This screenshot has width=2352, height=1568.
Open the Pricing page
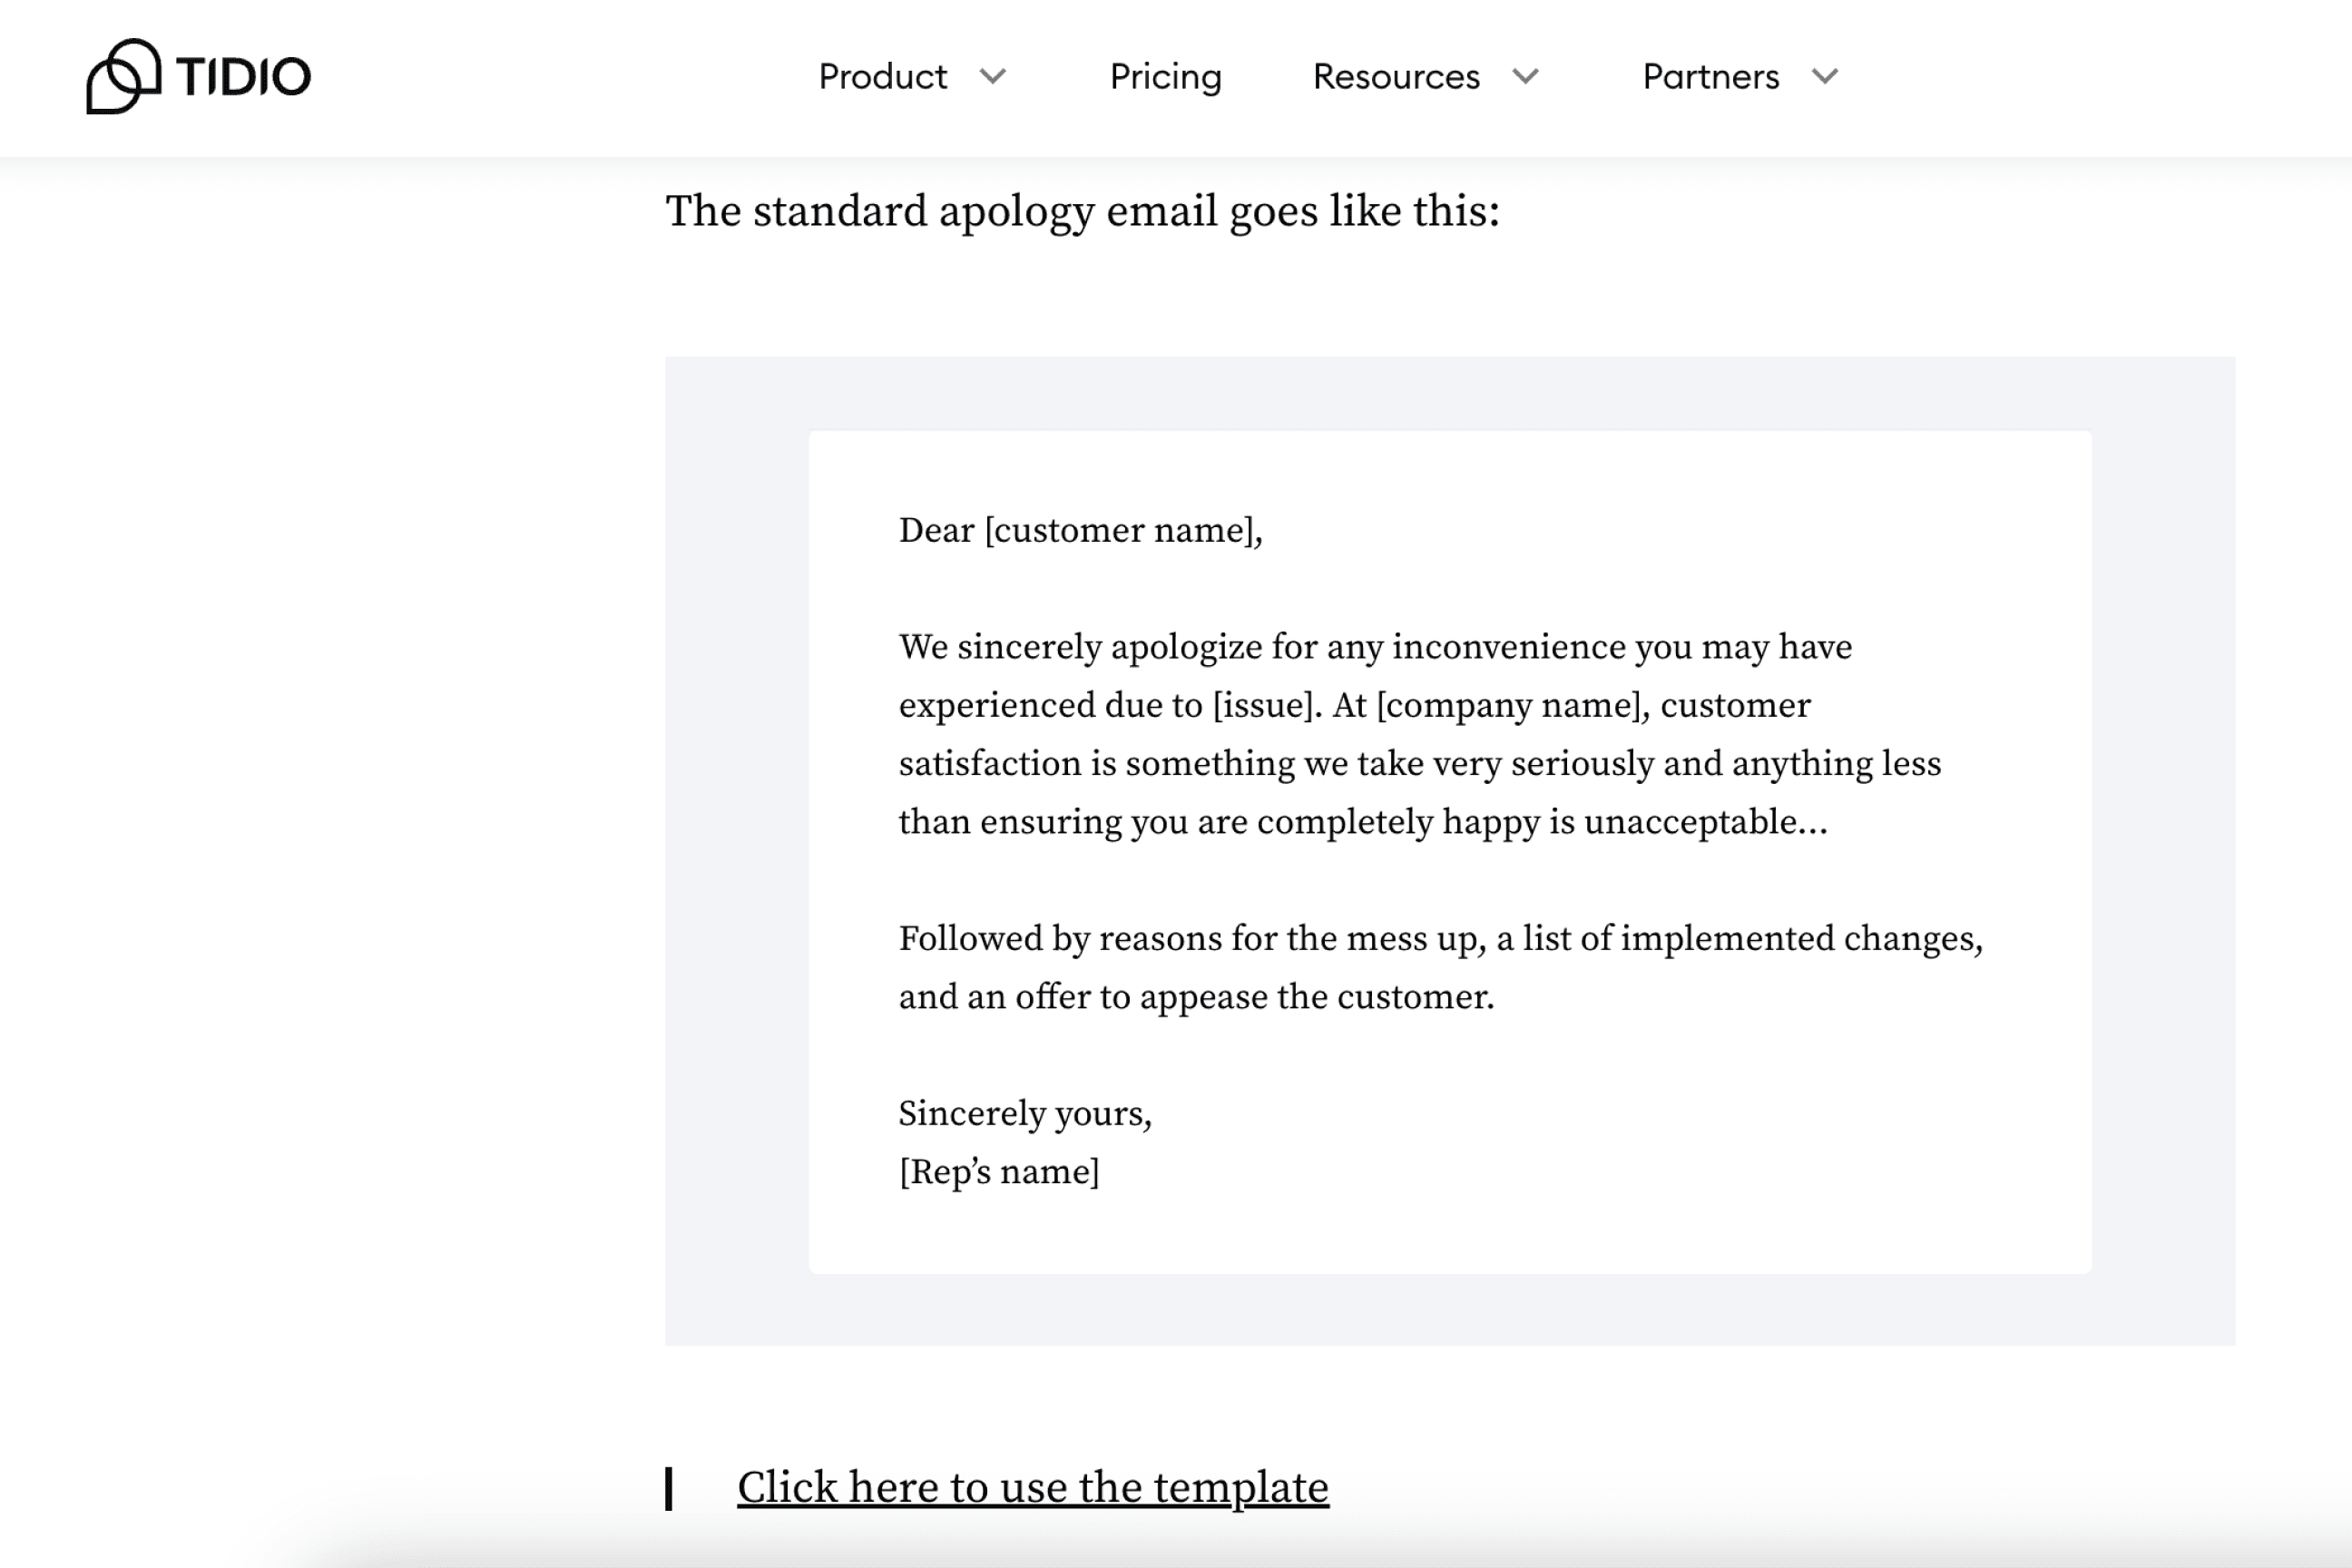(x=1166, y=77)
